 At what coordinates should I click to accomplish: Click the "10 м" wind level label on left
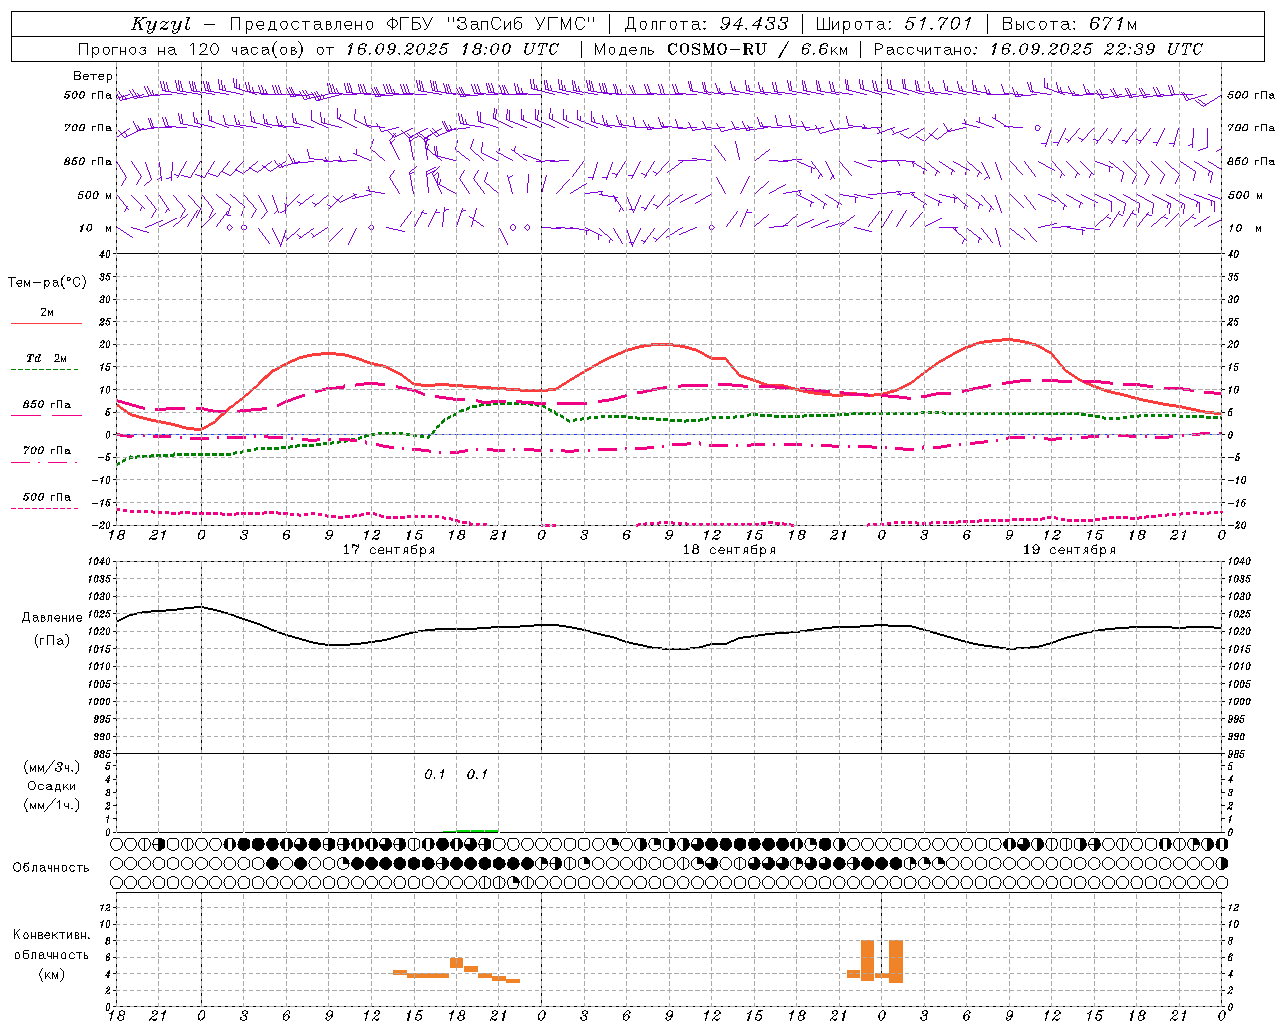[95, 228]
